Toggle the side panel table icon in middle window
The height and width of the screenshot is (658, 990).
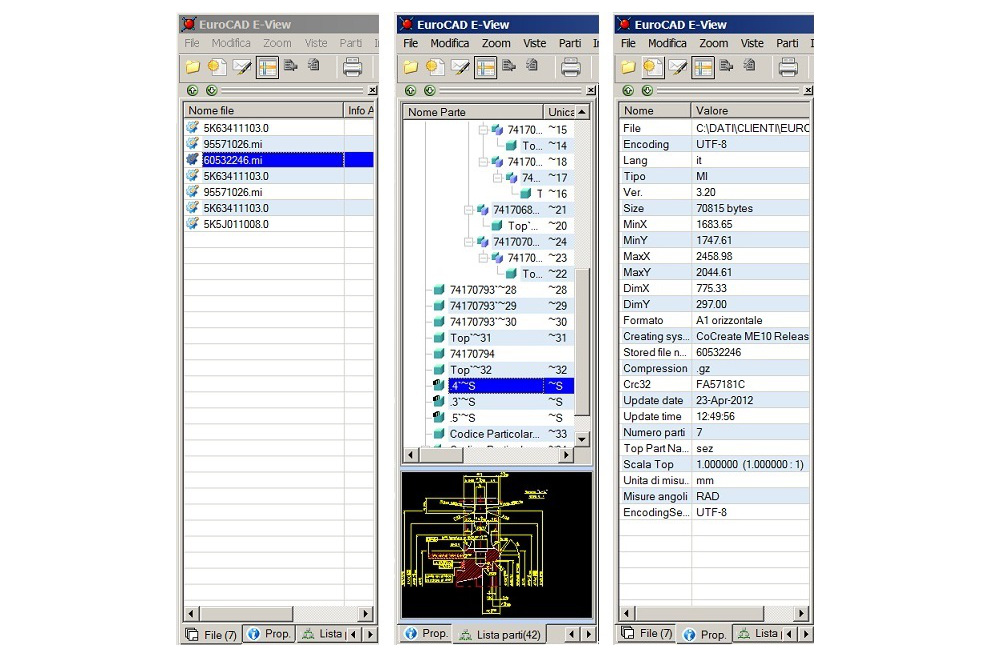click(486, 67)
